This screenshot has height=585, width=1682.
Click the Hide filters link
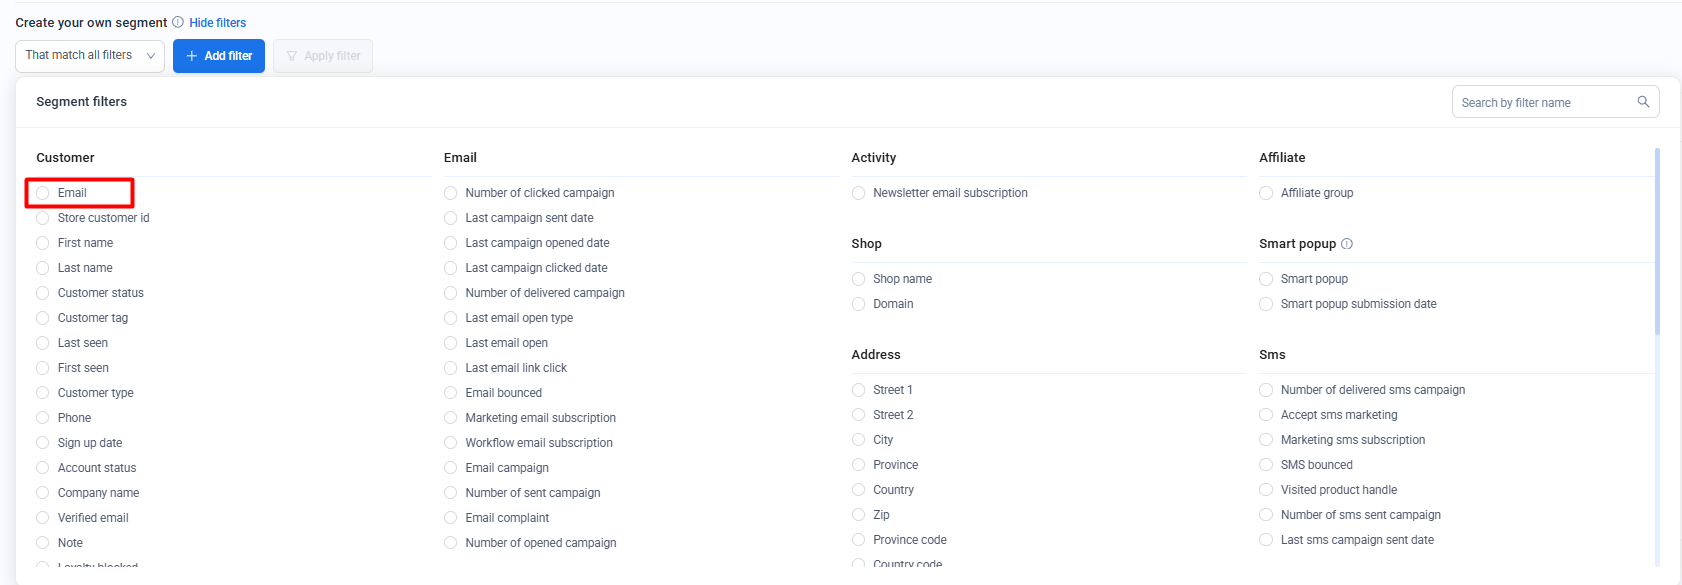coord(217,22)
